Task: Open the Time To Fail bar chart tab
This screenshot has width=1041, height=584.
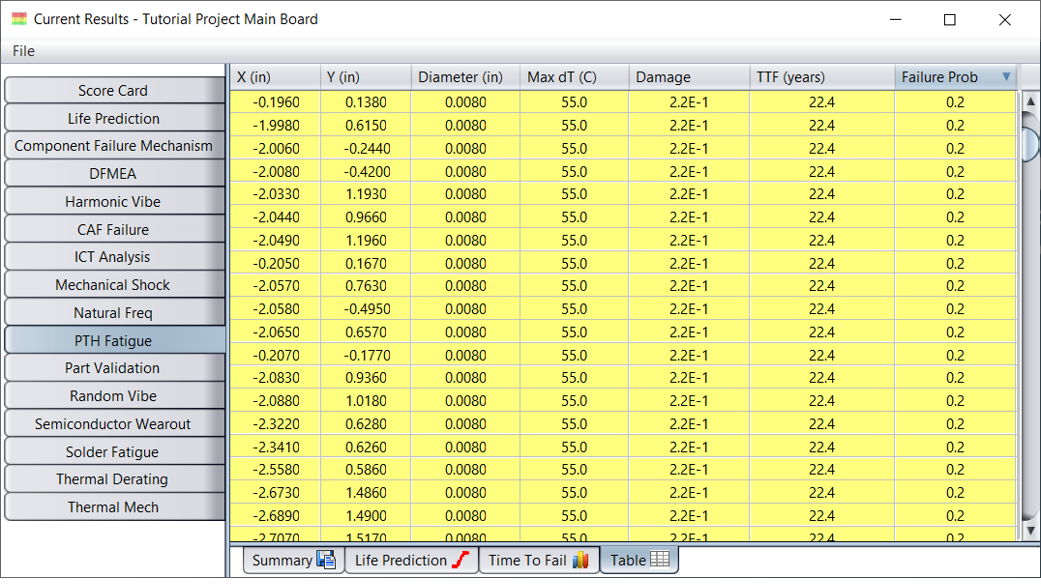Action: pyautogui.click(x=538, y=560)
